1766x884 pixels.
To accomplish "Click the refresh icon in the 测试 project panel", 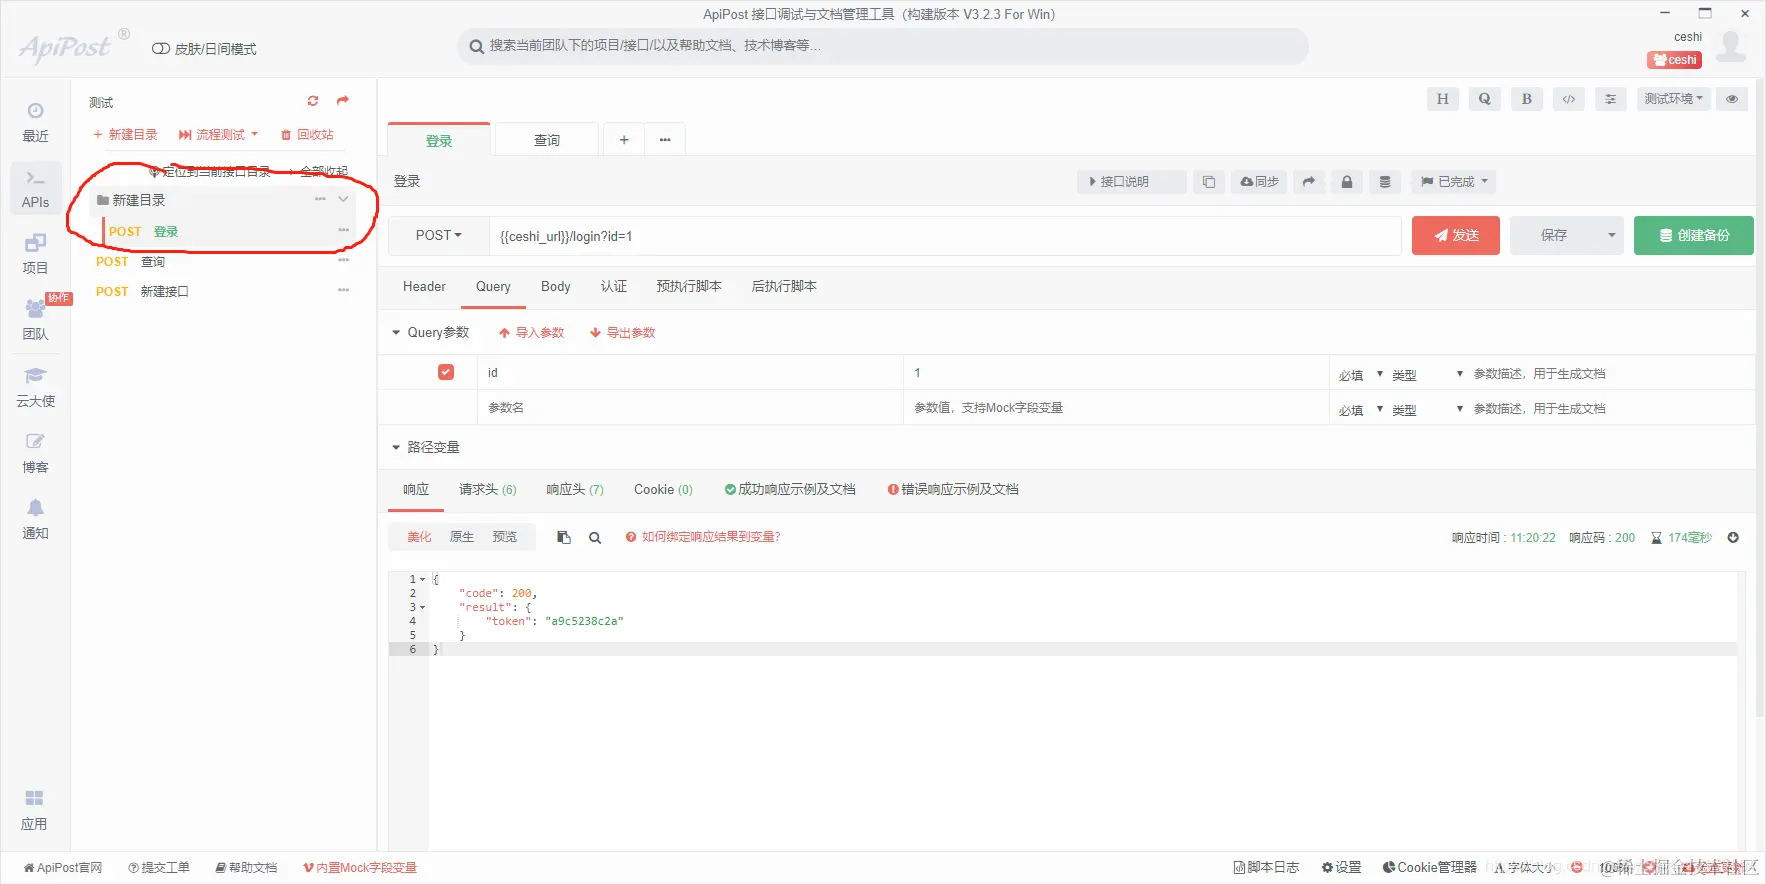I will (x=313, y=101).
